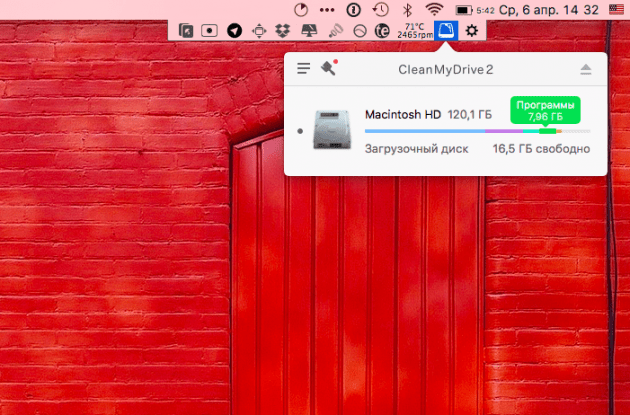Click the 1Password circle icon
Viewport: 630px width, 415px height.
(x=354, y=10)
